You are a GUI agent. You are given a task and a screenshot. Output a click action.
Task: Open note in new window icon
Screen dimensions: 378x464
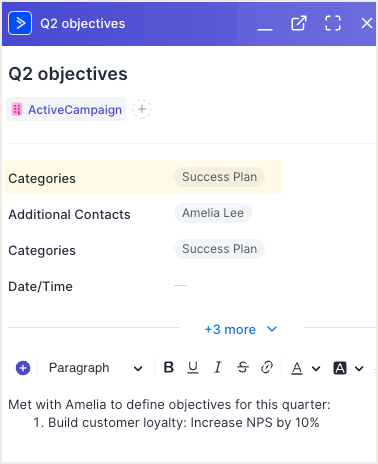(x=298, y=23)
